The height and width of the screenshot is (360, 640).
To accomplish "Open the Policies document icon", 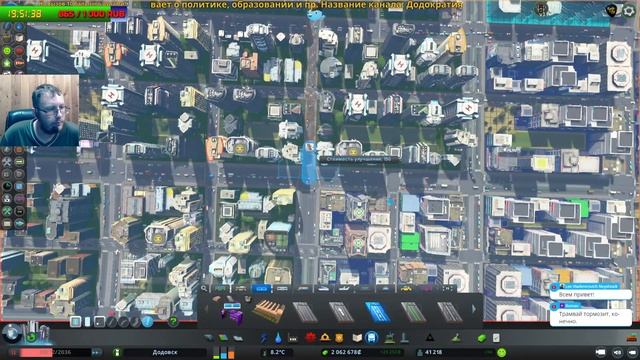I will [496, 338].
